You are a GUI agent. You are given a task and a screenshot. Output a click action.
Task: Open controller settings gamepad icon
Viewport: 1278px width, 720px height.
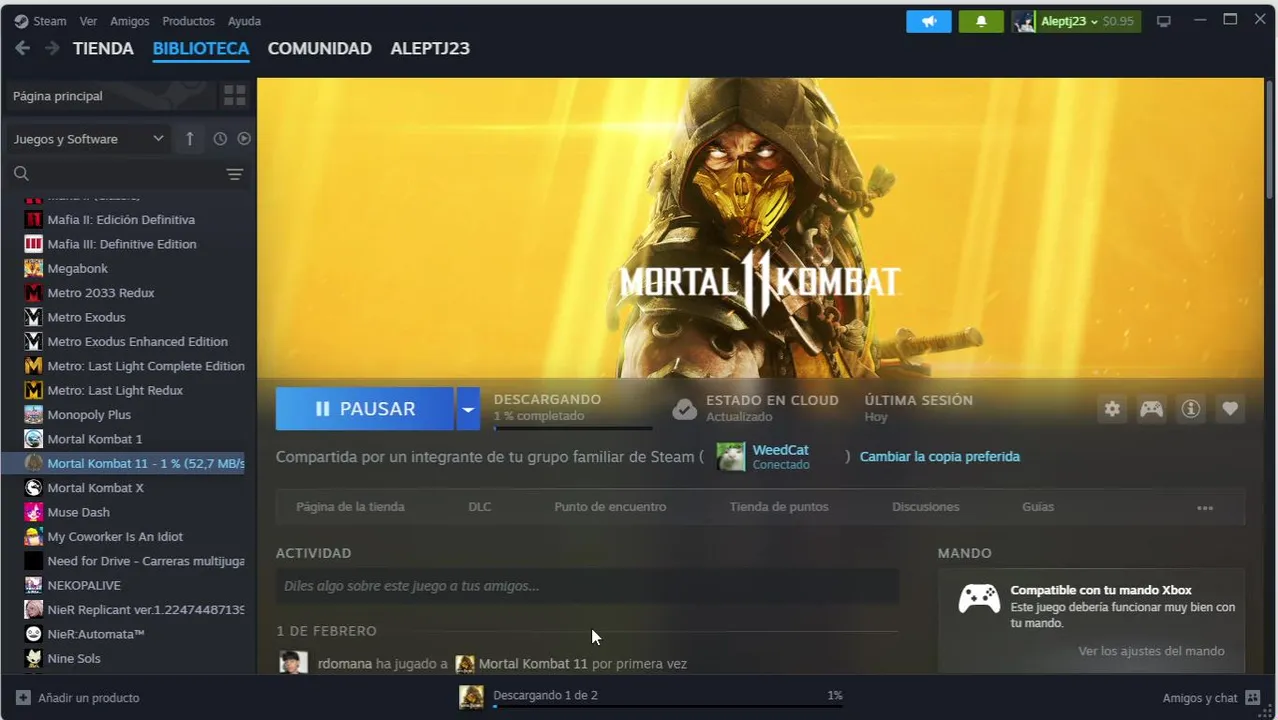tap(1152, 408)
